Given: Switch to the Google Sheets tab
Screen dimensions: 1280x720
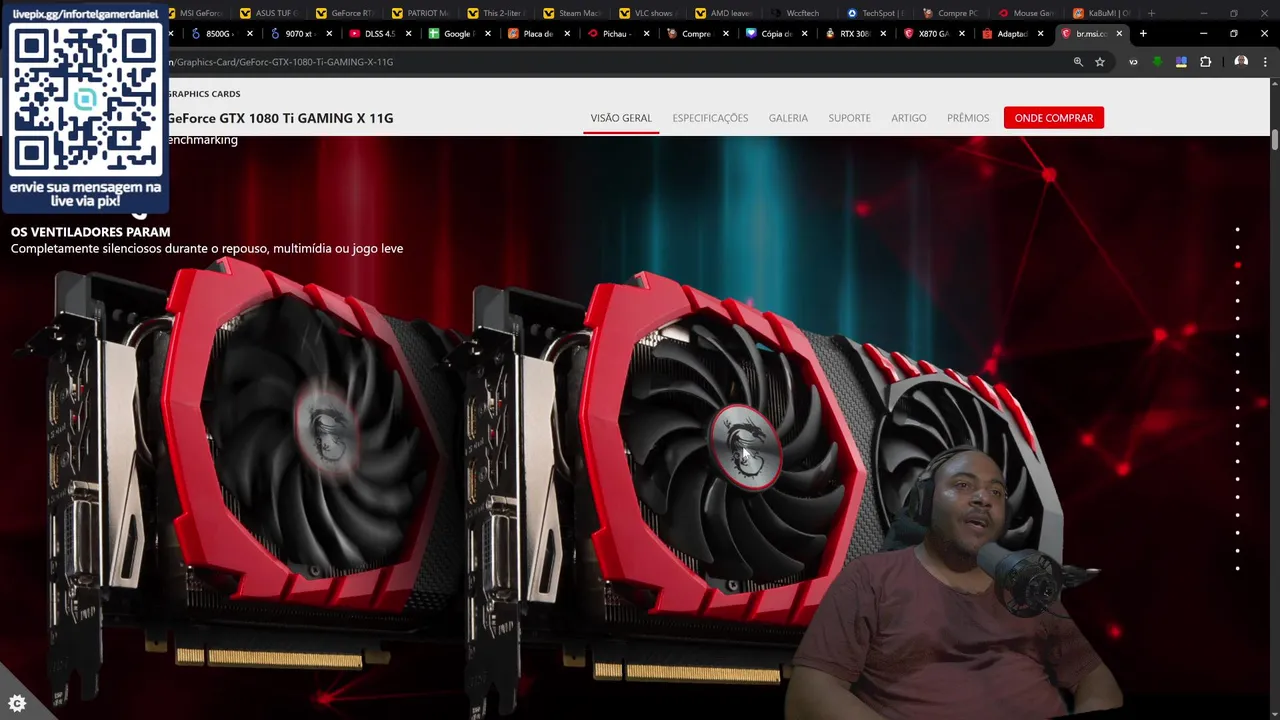Looking at the screenshot, I should click(457, 33).
